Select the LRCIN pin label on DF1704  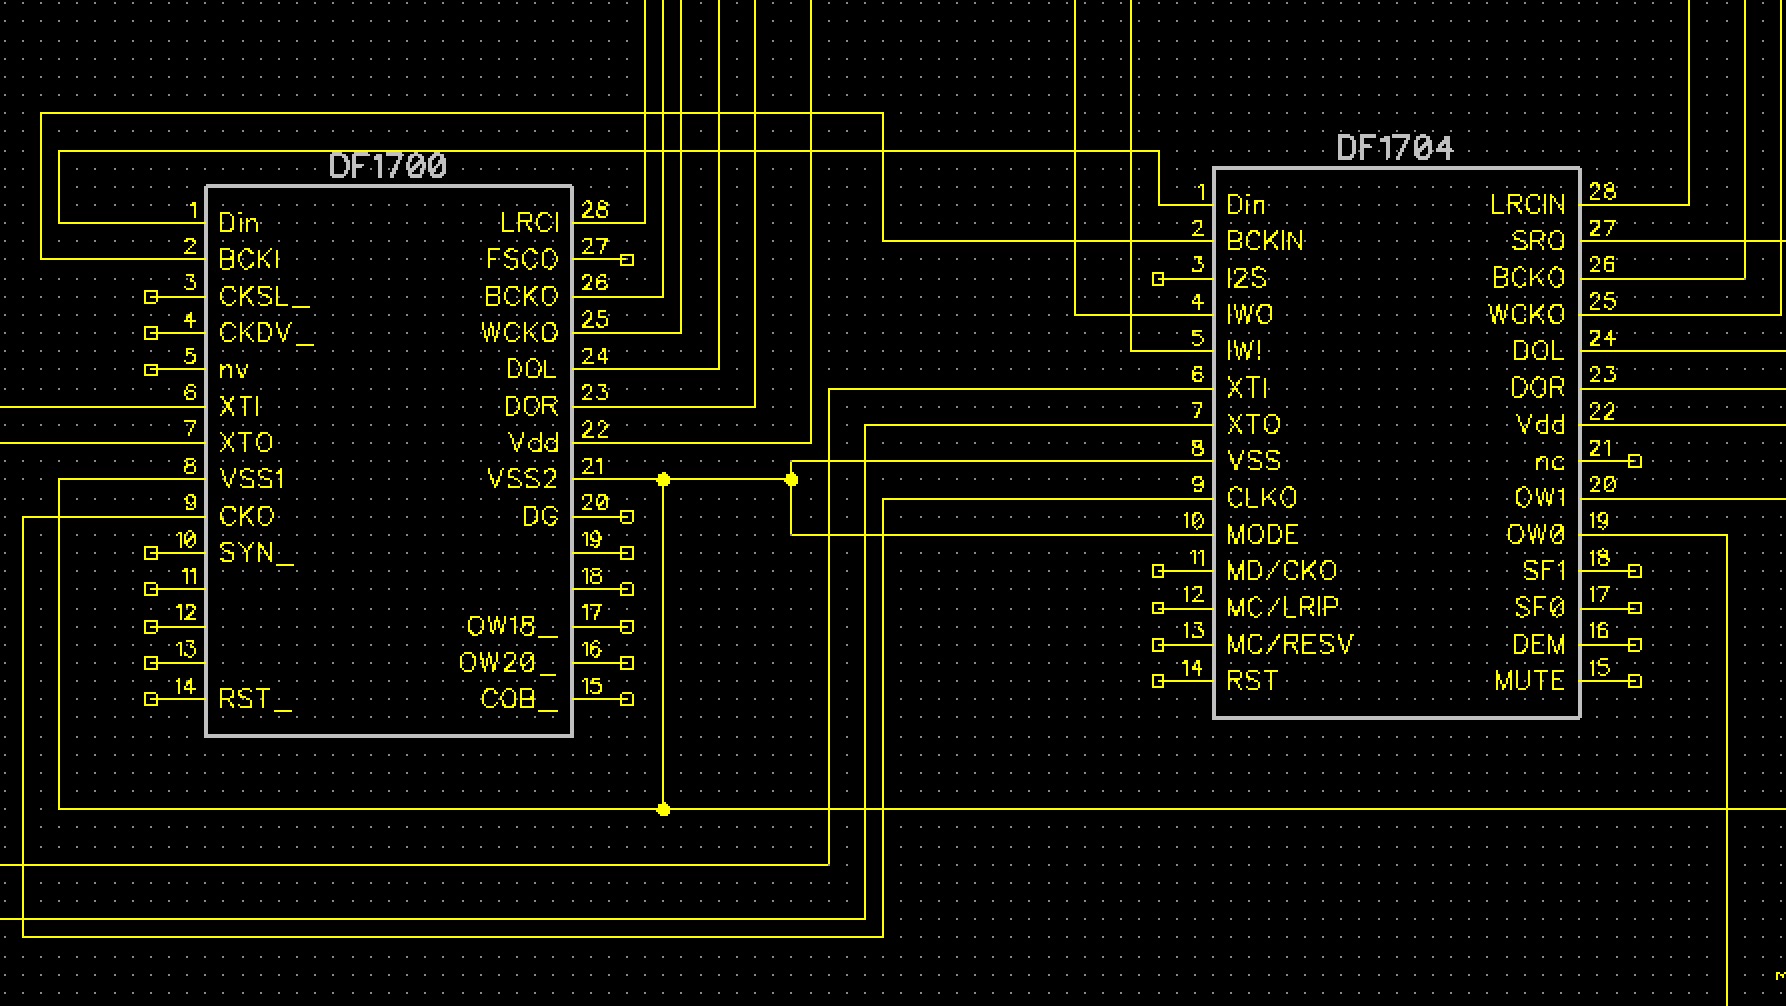[x=1527, y=205]
